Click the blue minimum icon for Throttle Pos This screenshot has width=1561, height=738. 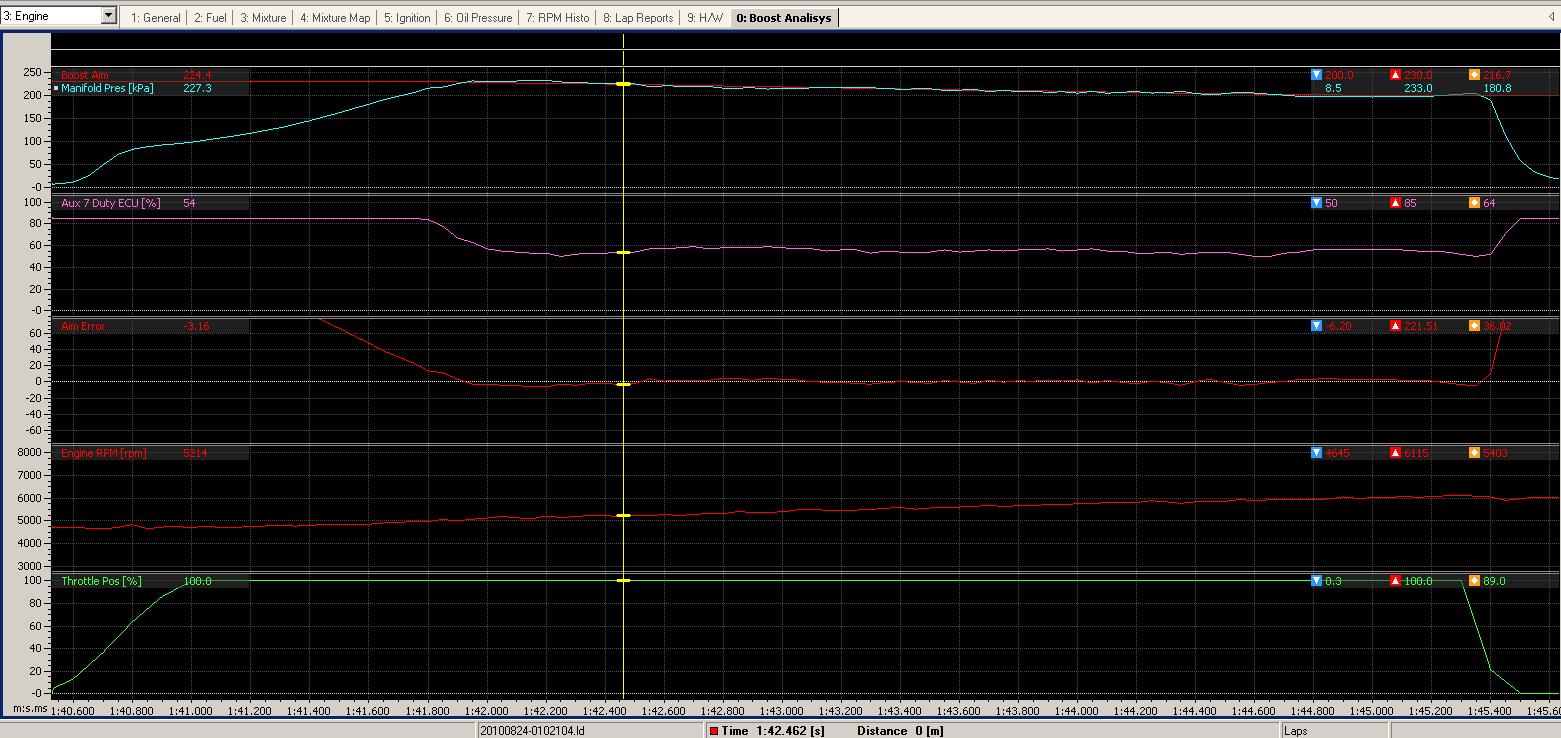(x=1317, y=581)
